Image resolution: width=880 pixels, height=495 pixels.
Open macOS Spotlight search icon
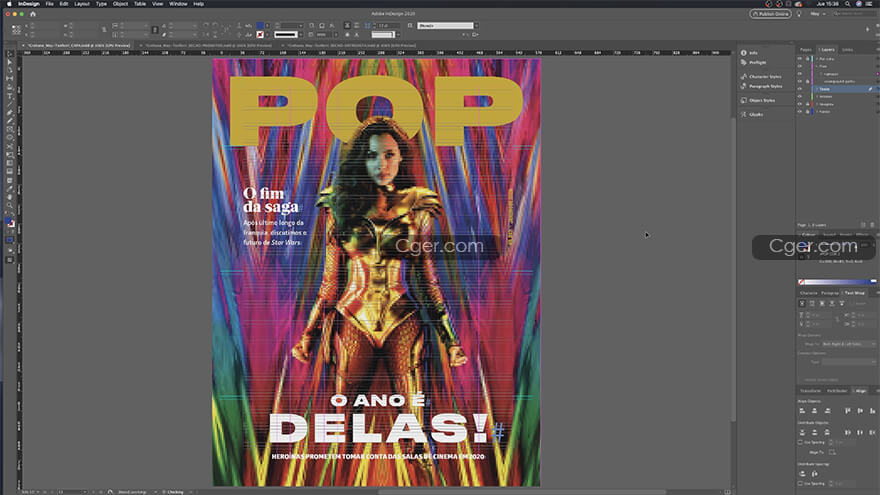click(847, 4)
